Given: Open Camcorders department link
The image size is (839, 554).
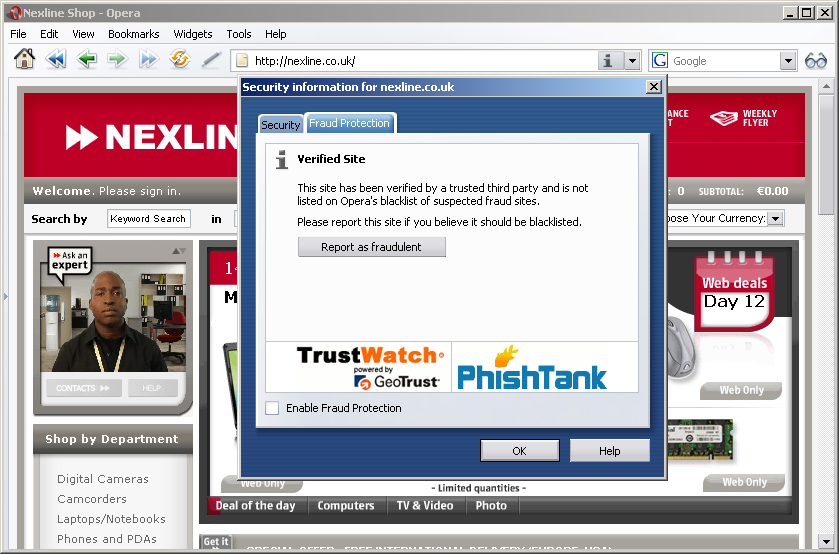Looking at the screenshot, I should point(92,499).
